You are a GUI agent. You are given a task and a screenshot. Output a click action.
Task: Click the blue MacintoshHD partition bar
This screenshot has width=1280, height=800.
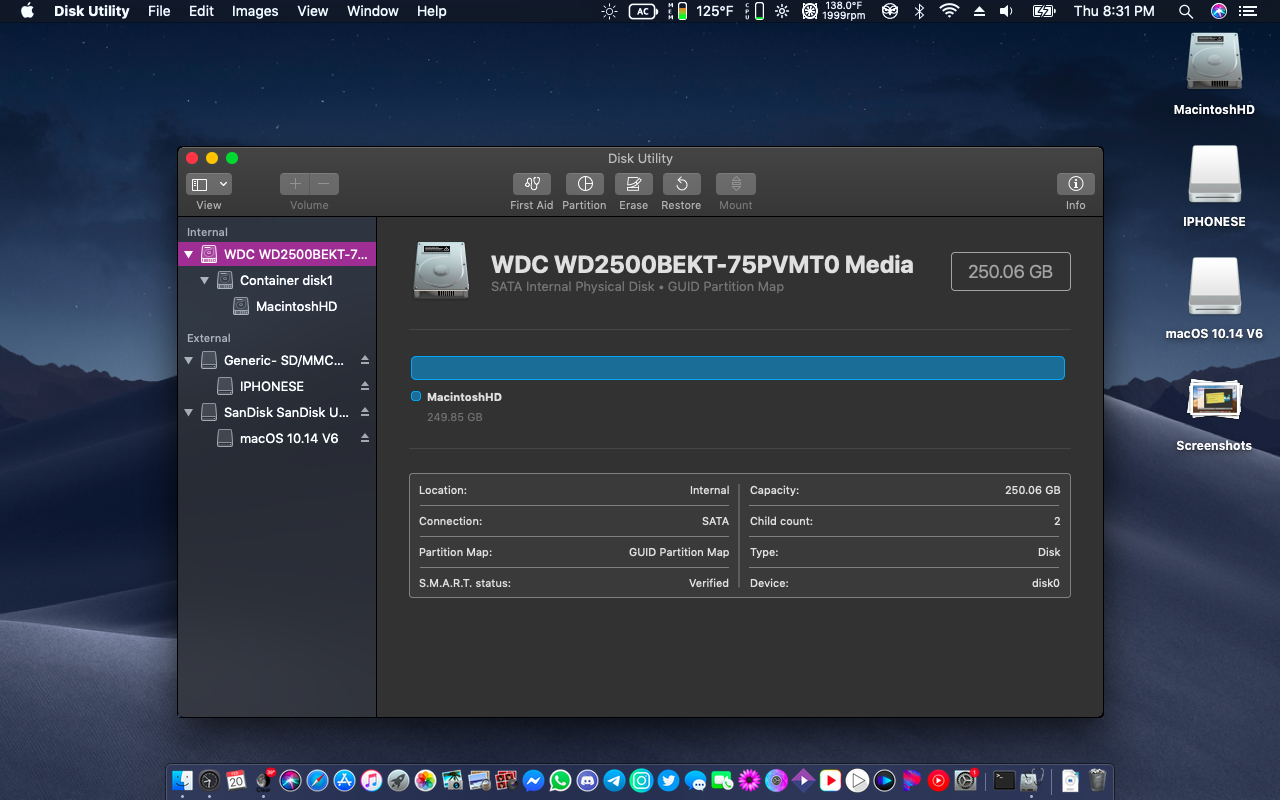738,368
